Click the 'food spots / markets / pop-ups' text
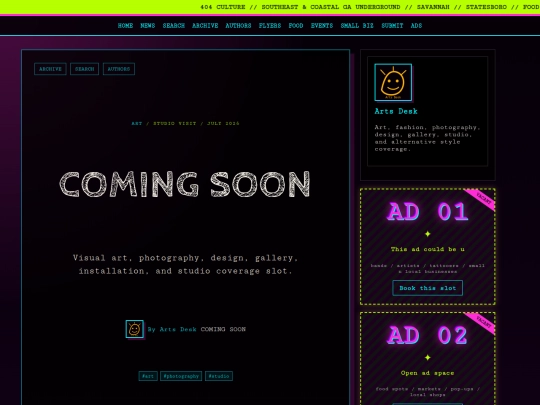 428,392
